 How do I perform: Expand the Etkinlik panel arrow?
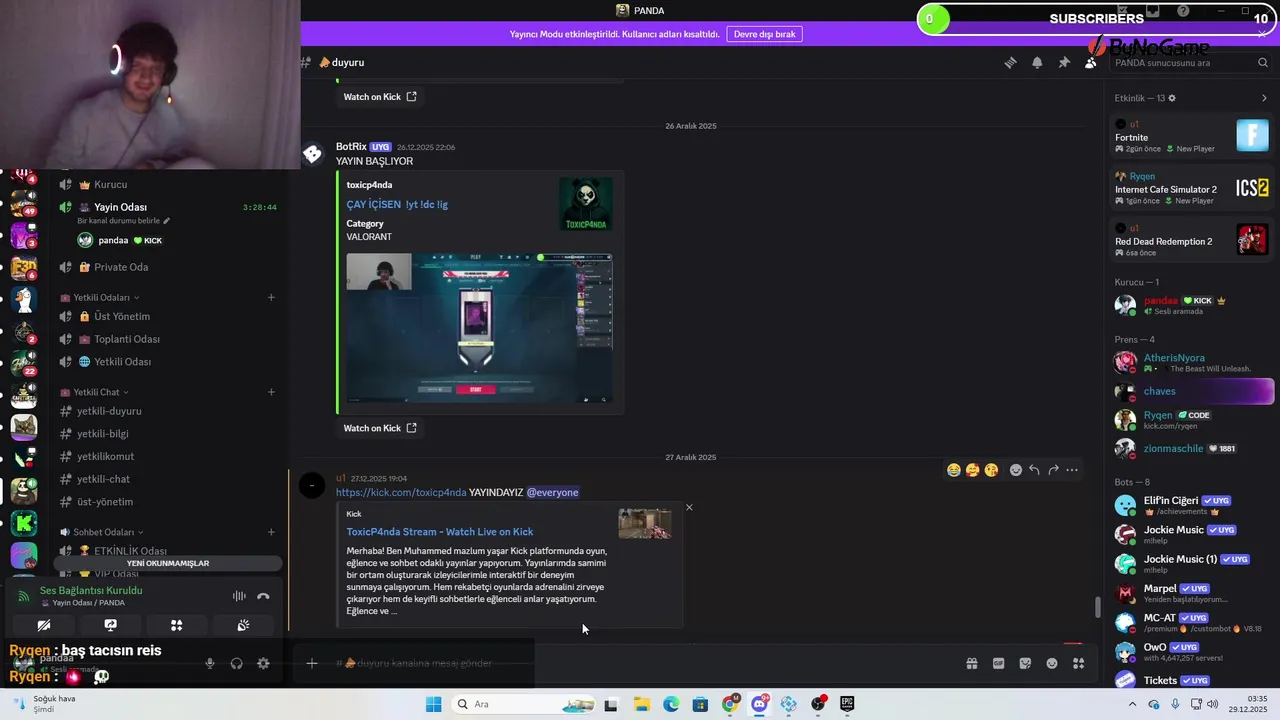pyautogui.click(x=1264, y=98)
